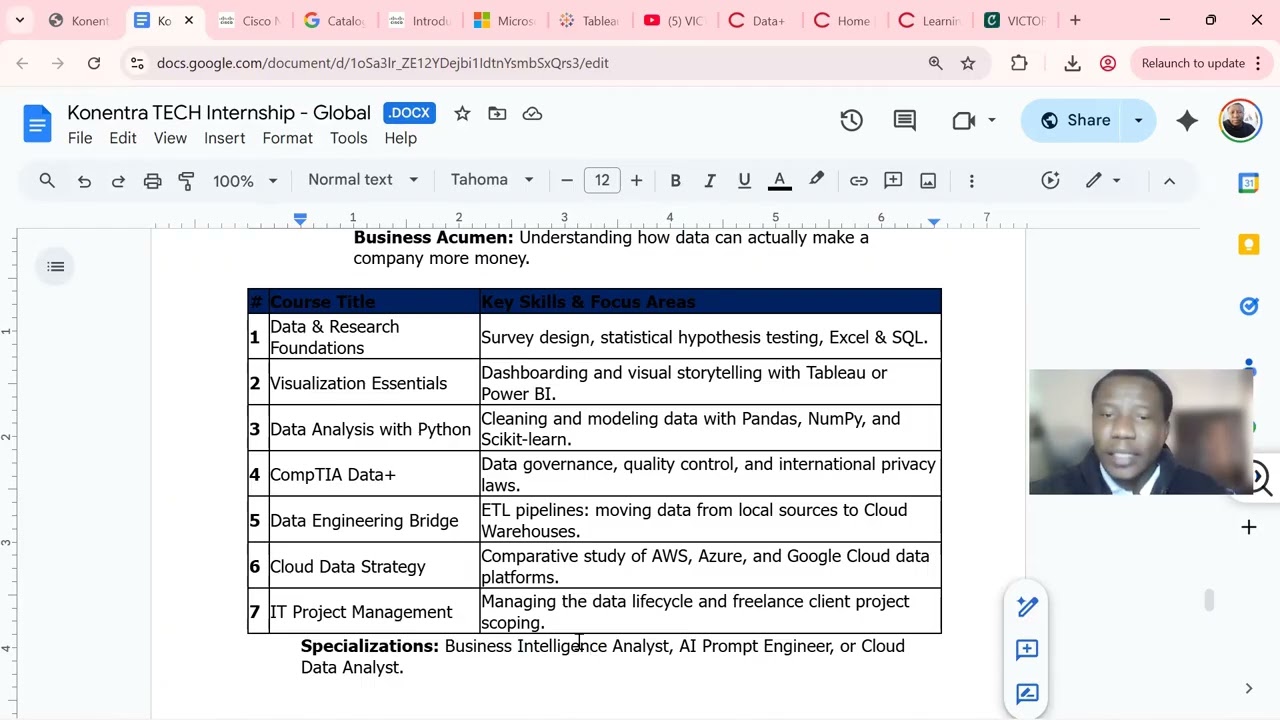Add a comment from the toolbar
The height and width of the screenshot is (720, 1280).
point(894,181)
